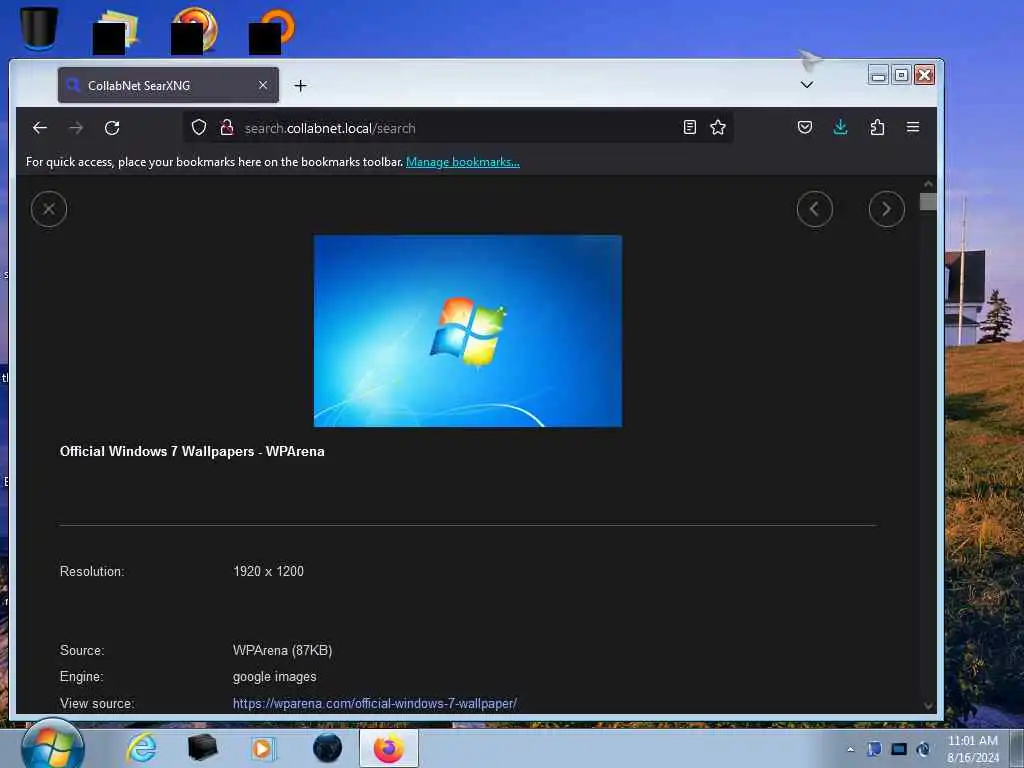The width and height of the screenshot is (1024, 768).
Task: Open the Pocket save button
Action: 805,127
